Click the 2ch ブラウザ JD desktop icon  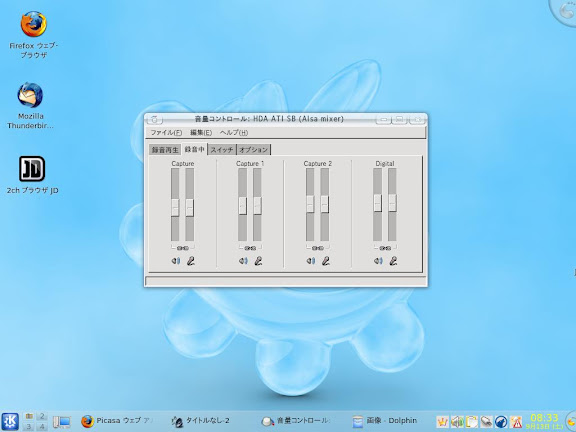click(32, 175)
